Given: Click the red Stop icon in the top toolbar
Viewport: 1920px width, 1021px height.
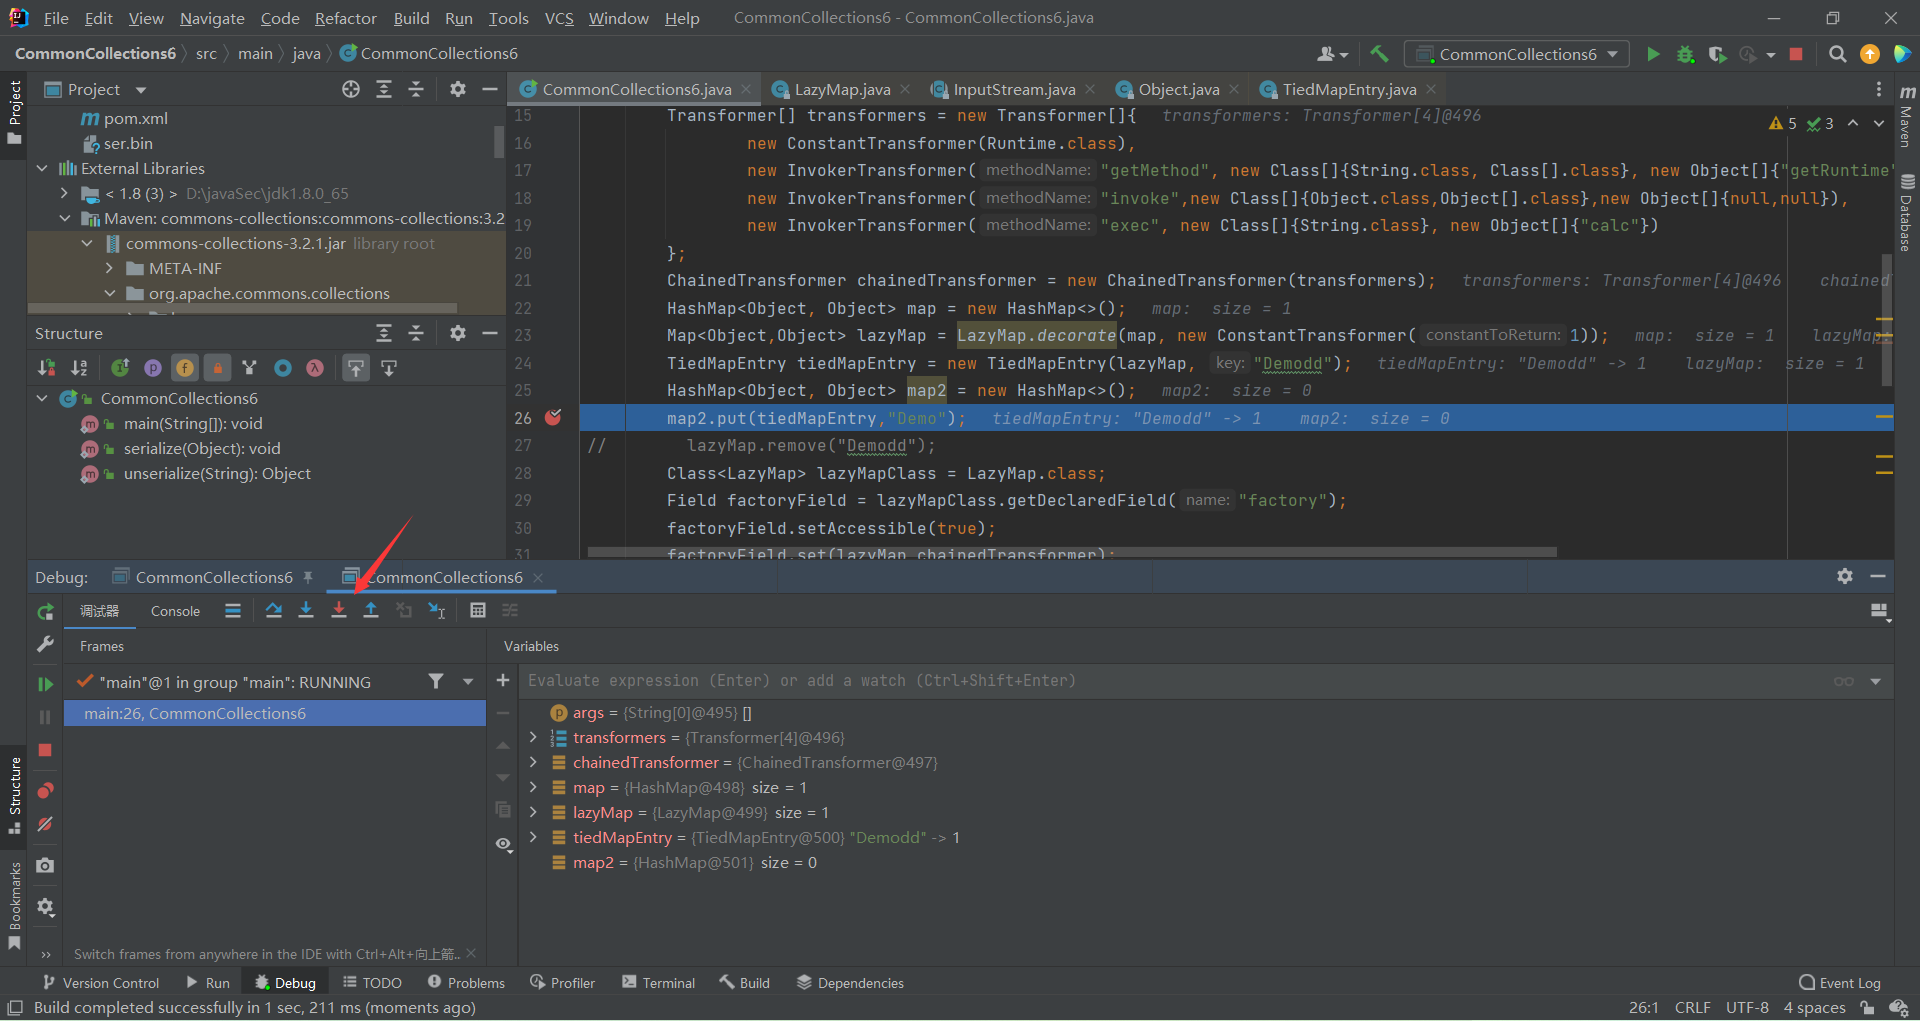Looking at the screenshot, I should click(x=1796, y=54).
